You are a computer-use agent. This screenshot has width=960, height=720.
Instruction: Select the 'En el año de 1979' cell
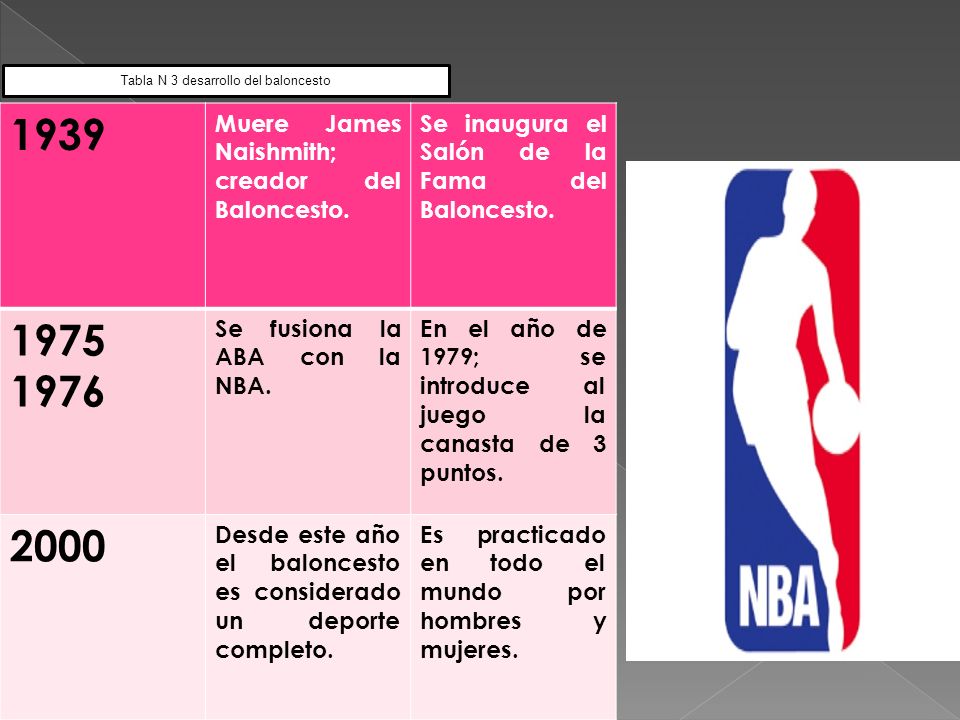pyautogui.click(x=513, y=411)
